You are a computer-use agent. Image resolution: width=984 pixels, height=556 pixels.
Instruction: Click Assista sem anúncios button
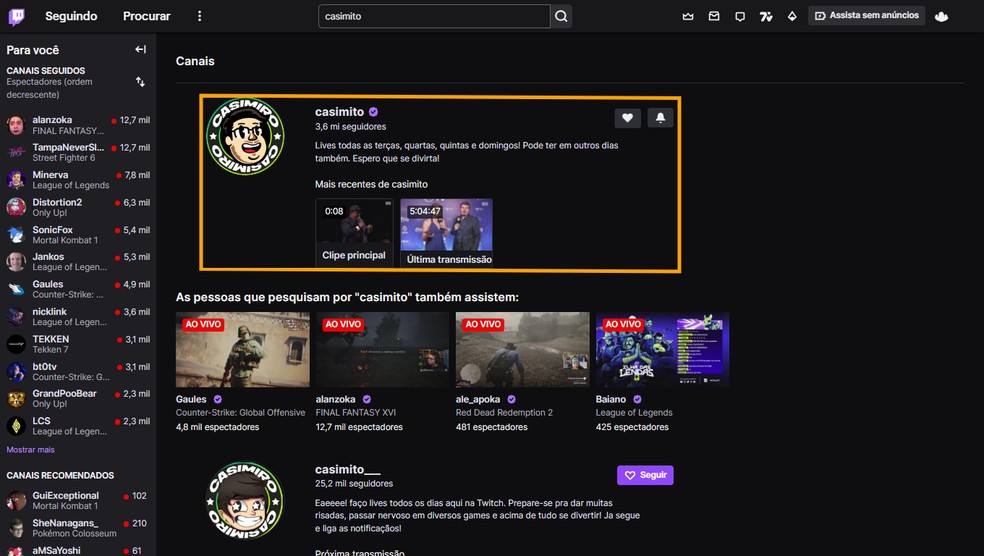[867, 16]
